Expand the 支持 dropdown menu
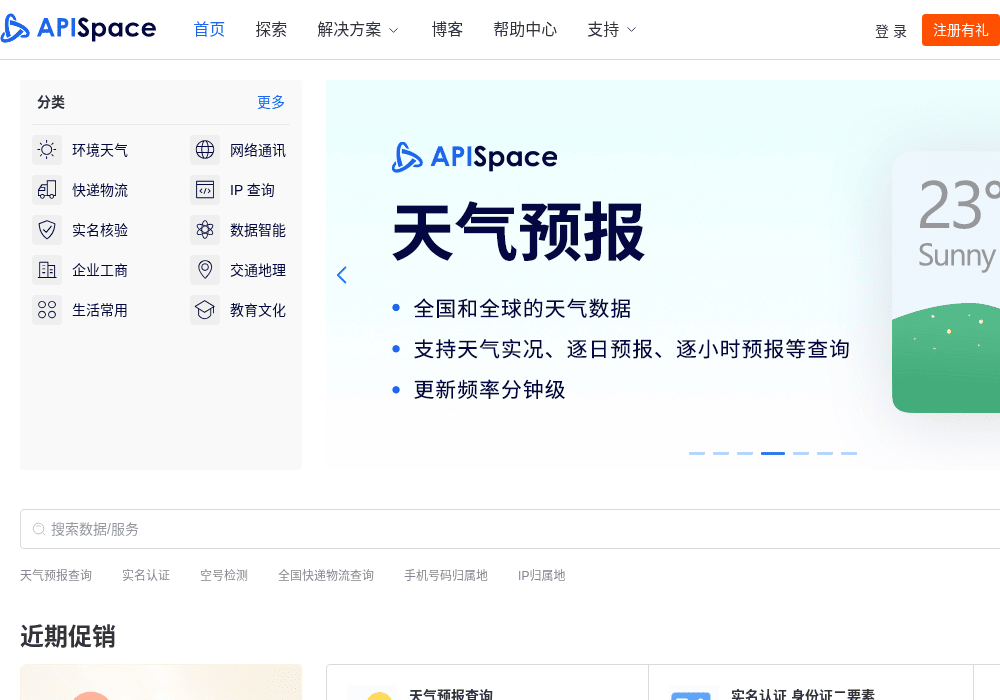Image resolution: width=1000 pixels, height=700 pixels. point(612,30)
